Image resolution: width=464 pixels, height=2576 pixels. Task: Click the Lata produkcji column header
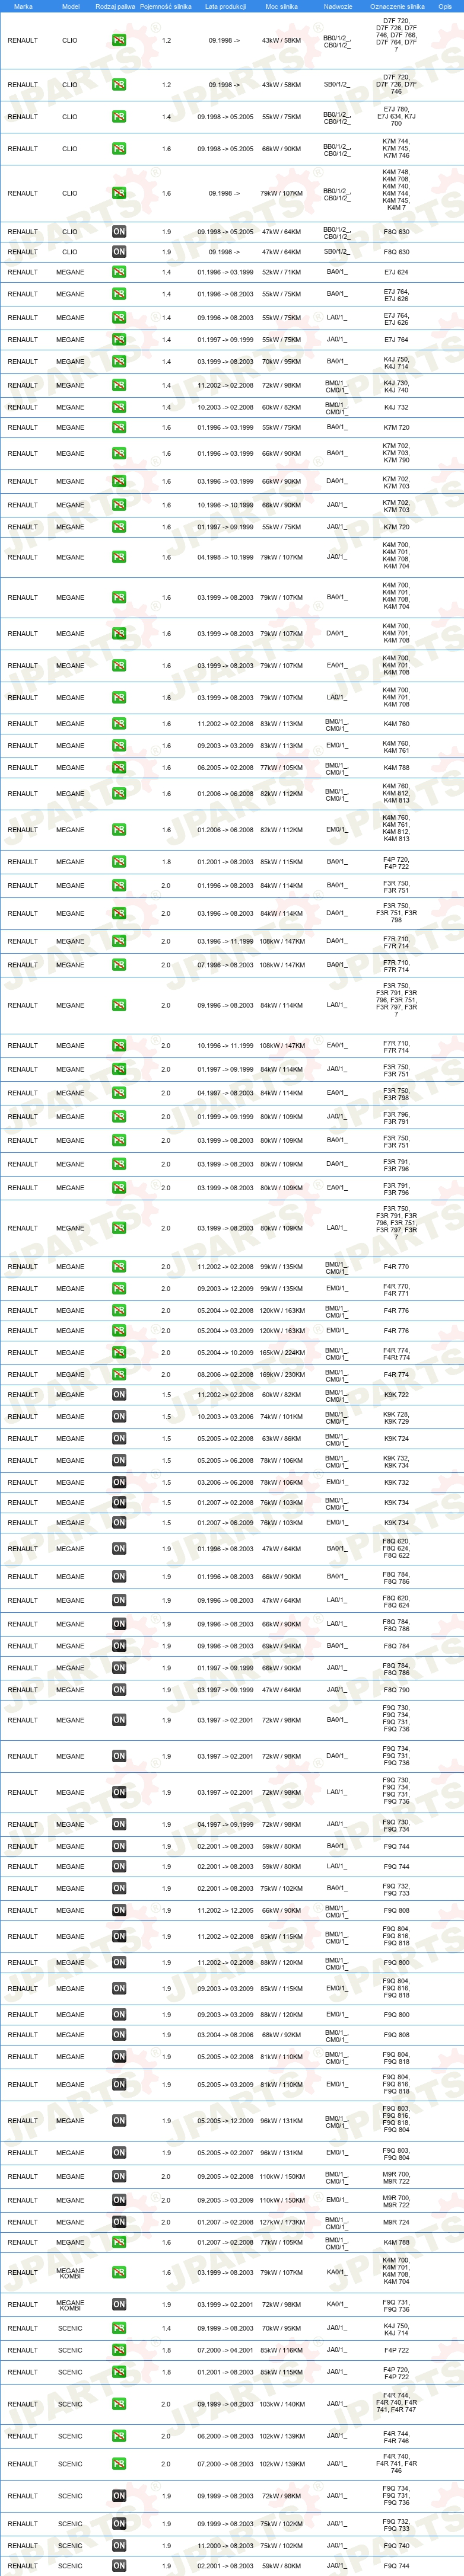[225, 6]
